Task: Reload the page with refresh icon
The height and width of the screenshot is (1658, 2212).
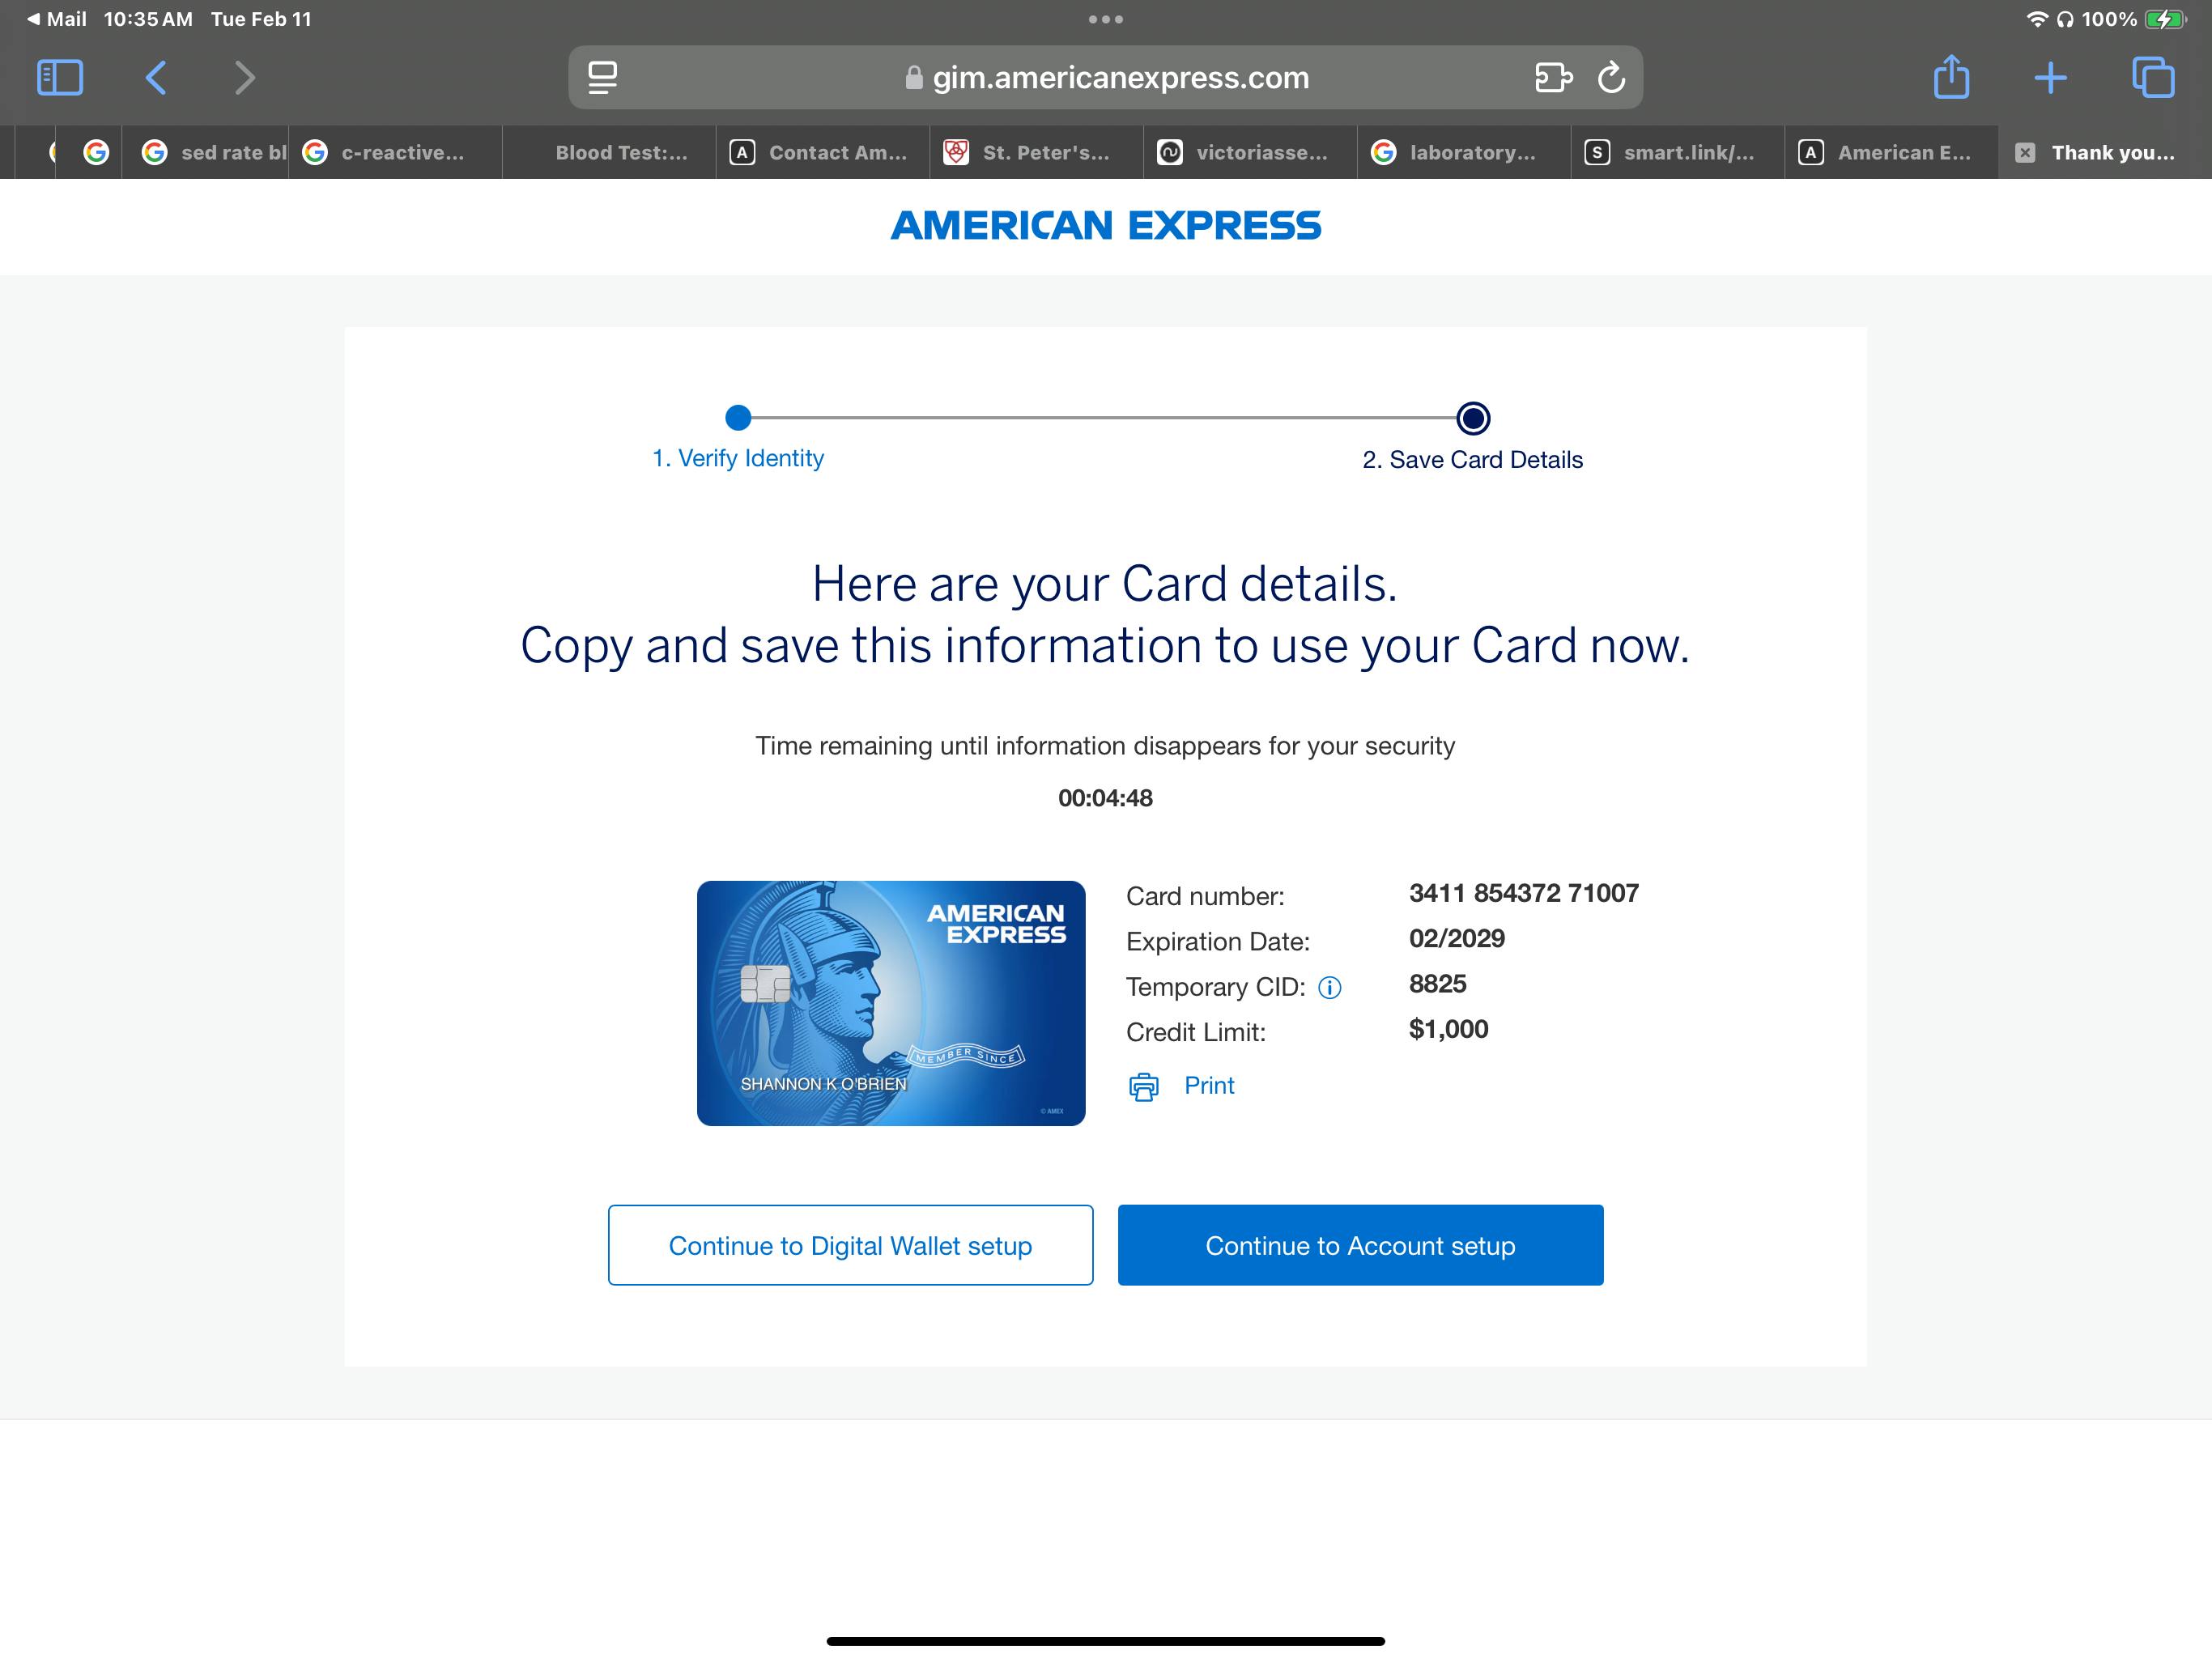Action: click(x=1611, y=77)
